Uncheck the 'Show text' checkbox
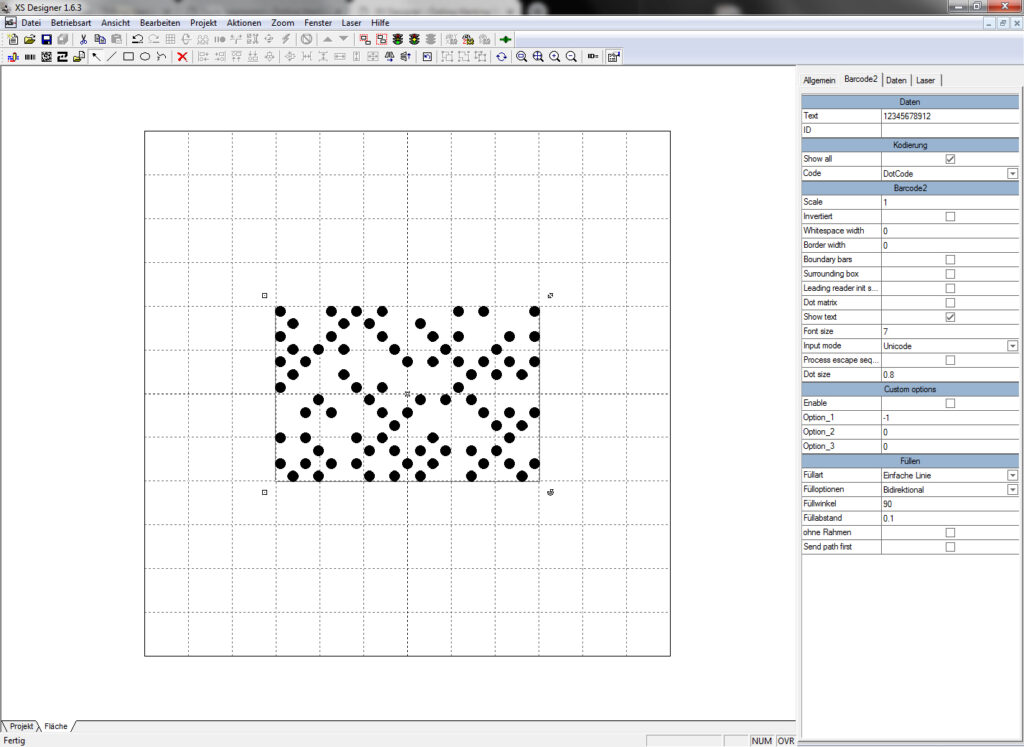This screenshot has height=747, width=1024. 950,317
